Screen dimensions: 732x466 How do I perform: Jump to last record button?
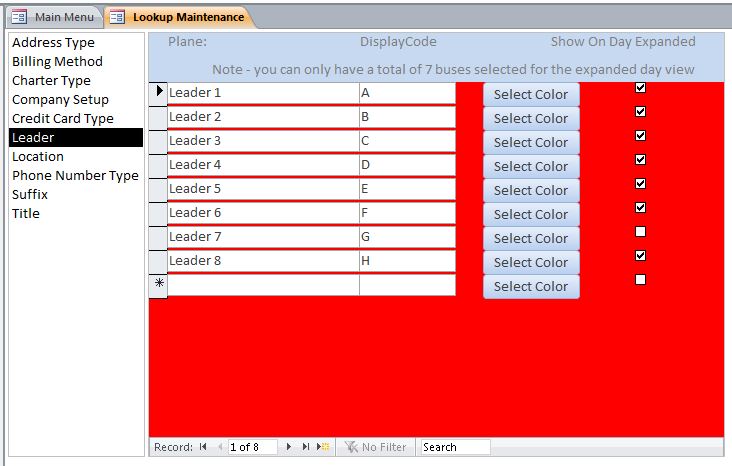306,447
